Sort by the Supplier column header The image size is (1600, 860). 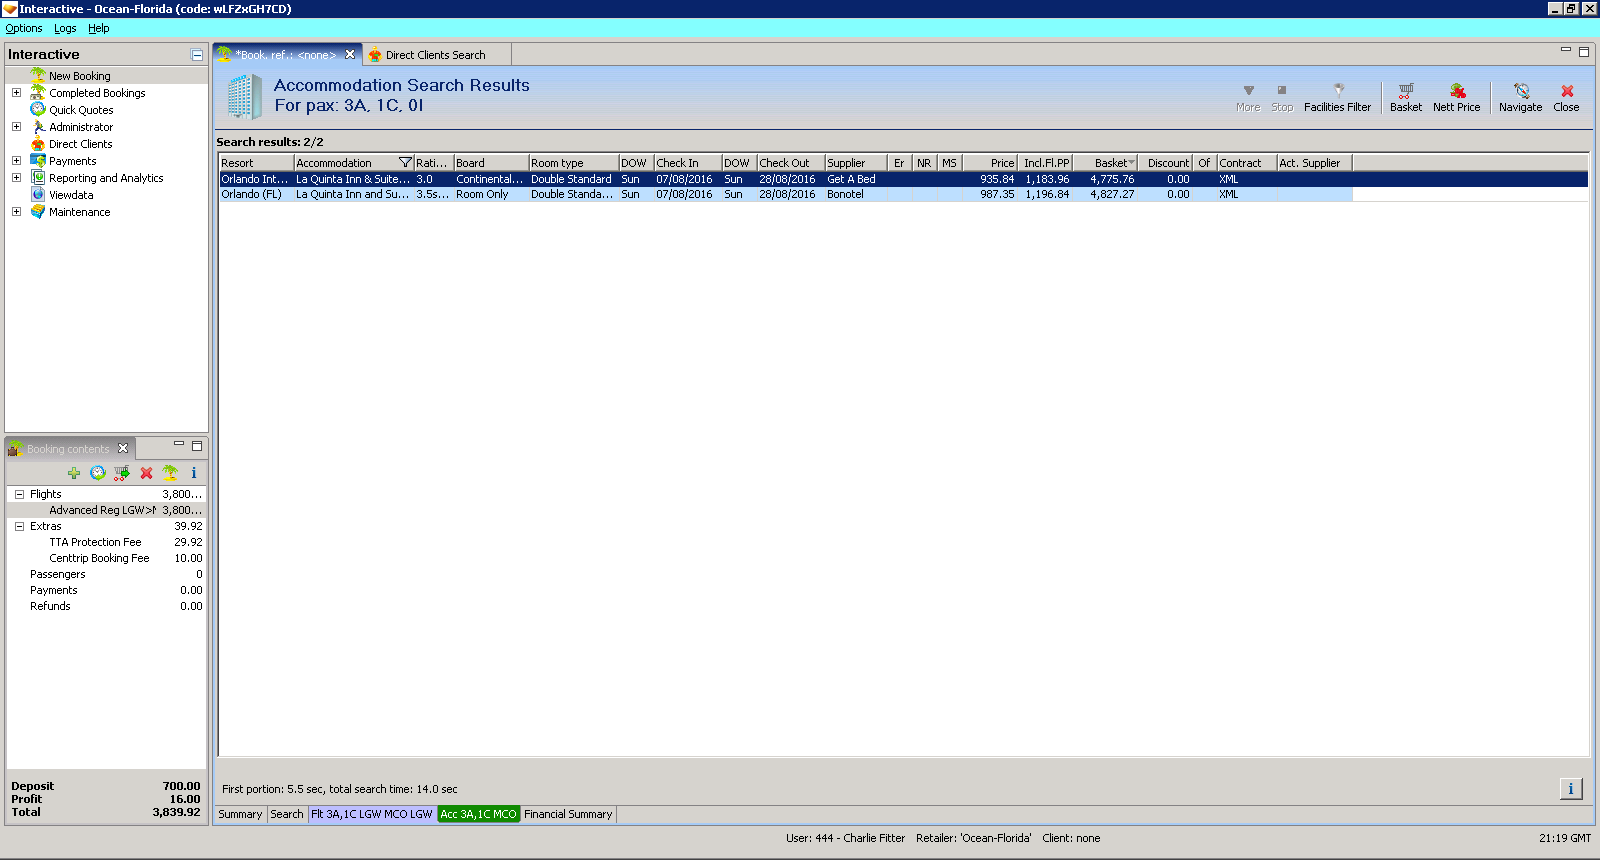point(855,162)
